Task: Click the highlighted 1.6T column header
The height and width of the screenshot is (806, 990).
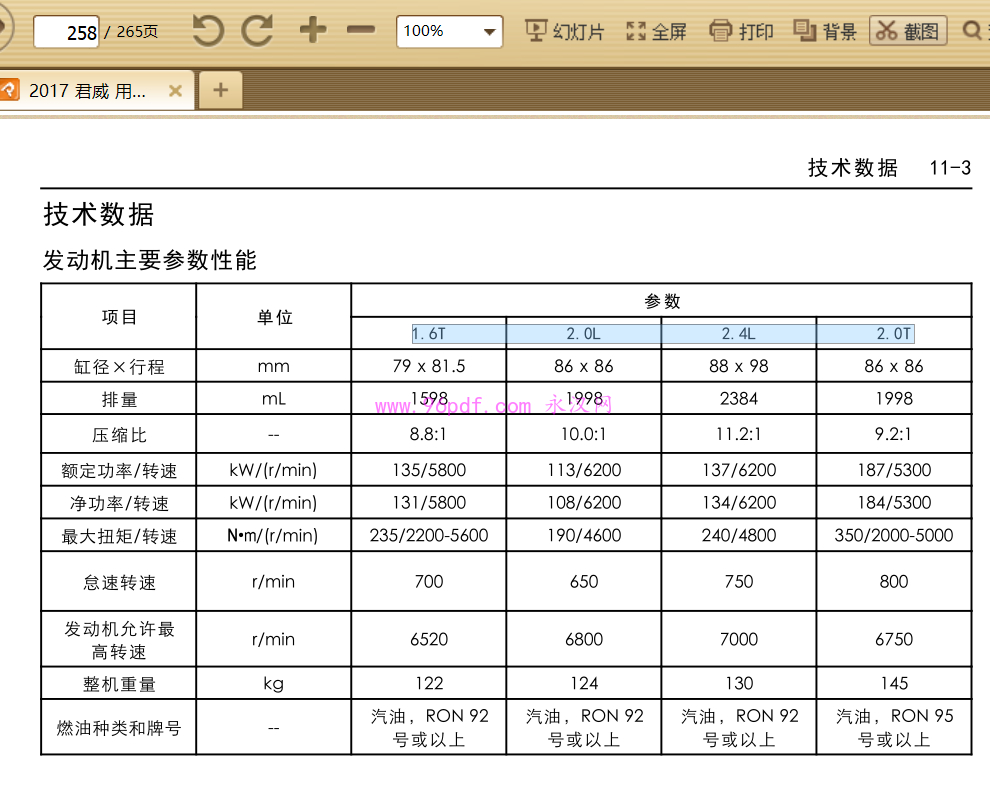Action: pos(429,334)
